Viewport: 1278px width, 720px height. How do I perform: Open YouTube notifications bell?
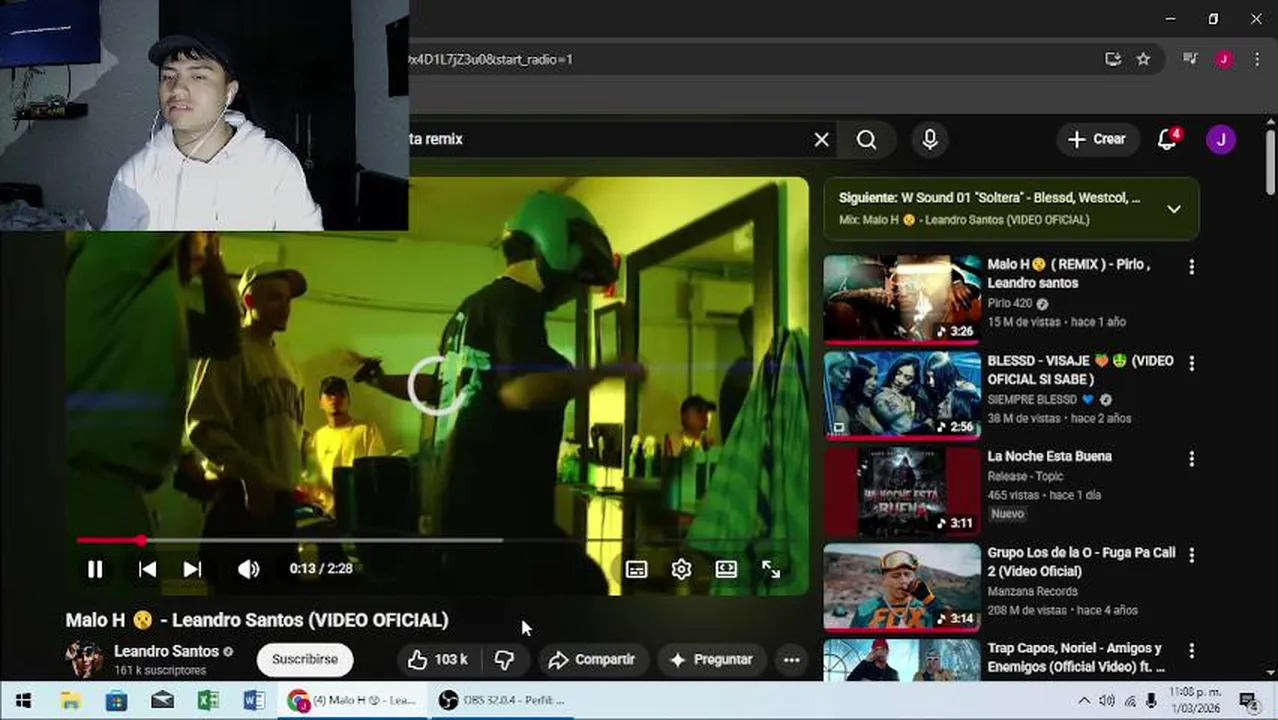(x=1167, y=140)
